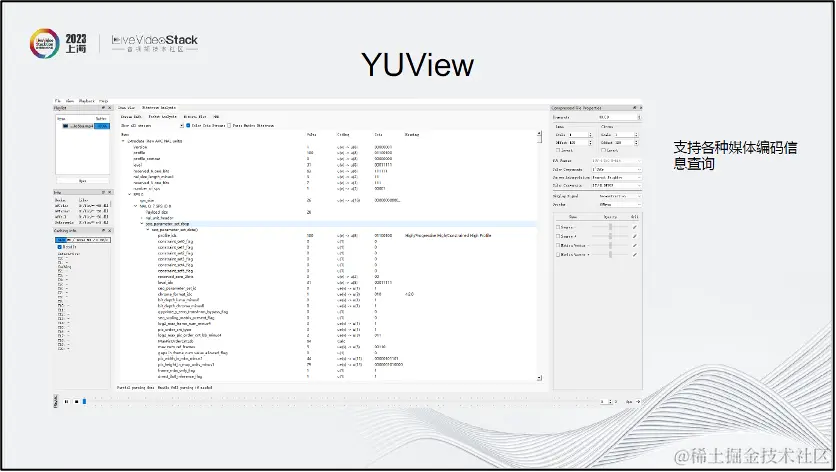
Task: Select the mp4 file in the playlist
Action: (83, 126)
